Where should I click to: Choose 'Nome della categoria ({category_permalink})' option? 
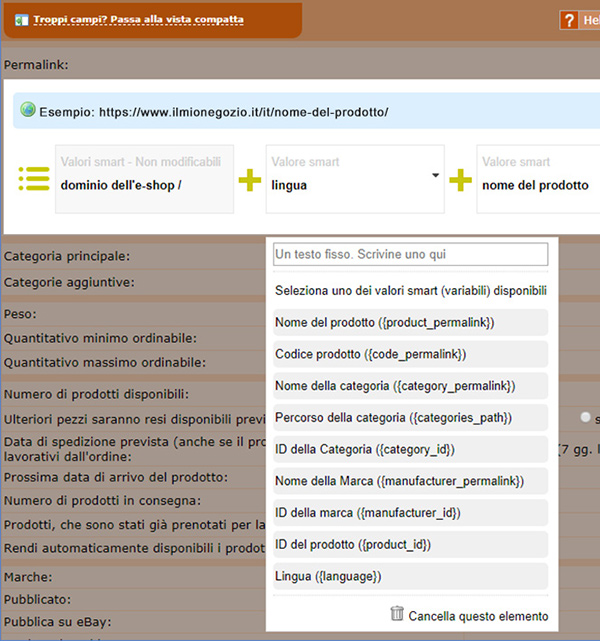click(410, 386)
